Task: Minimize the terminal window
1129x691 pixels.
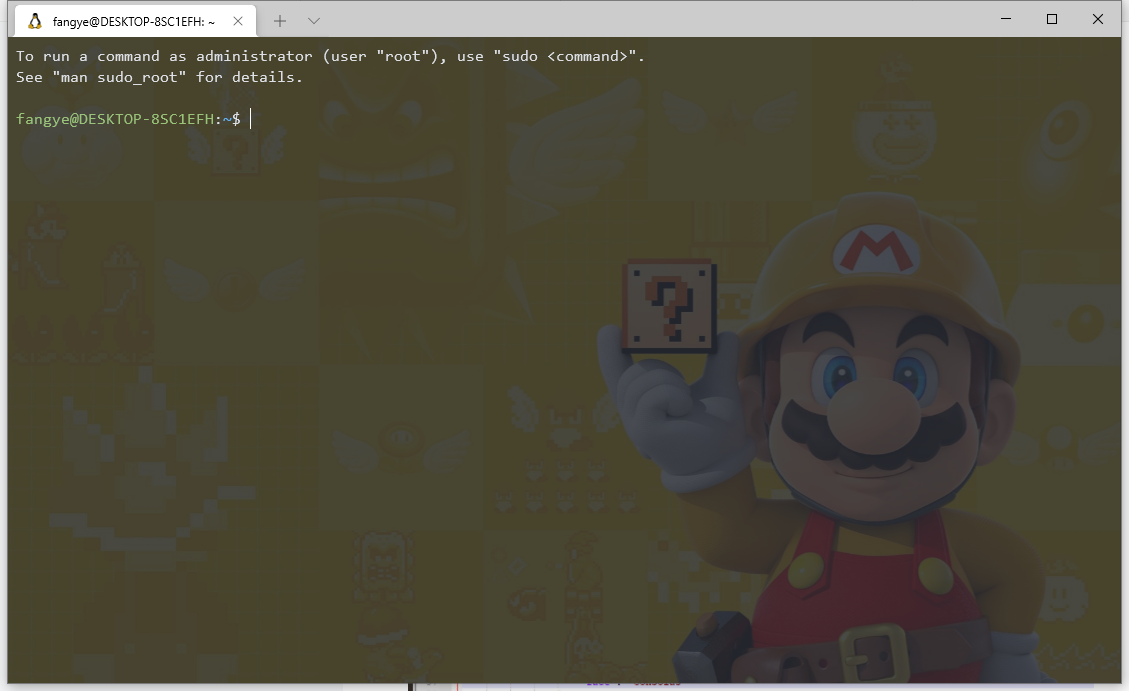Action: (x=1006, y=19)
